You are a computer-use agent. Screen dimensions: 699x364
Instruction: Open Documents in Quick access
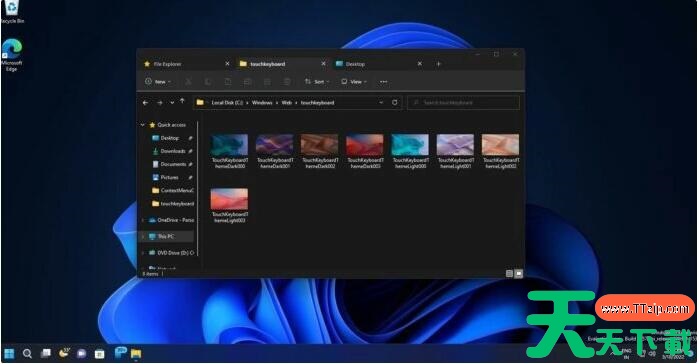point(172,164)
